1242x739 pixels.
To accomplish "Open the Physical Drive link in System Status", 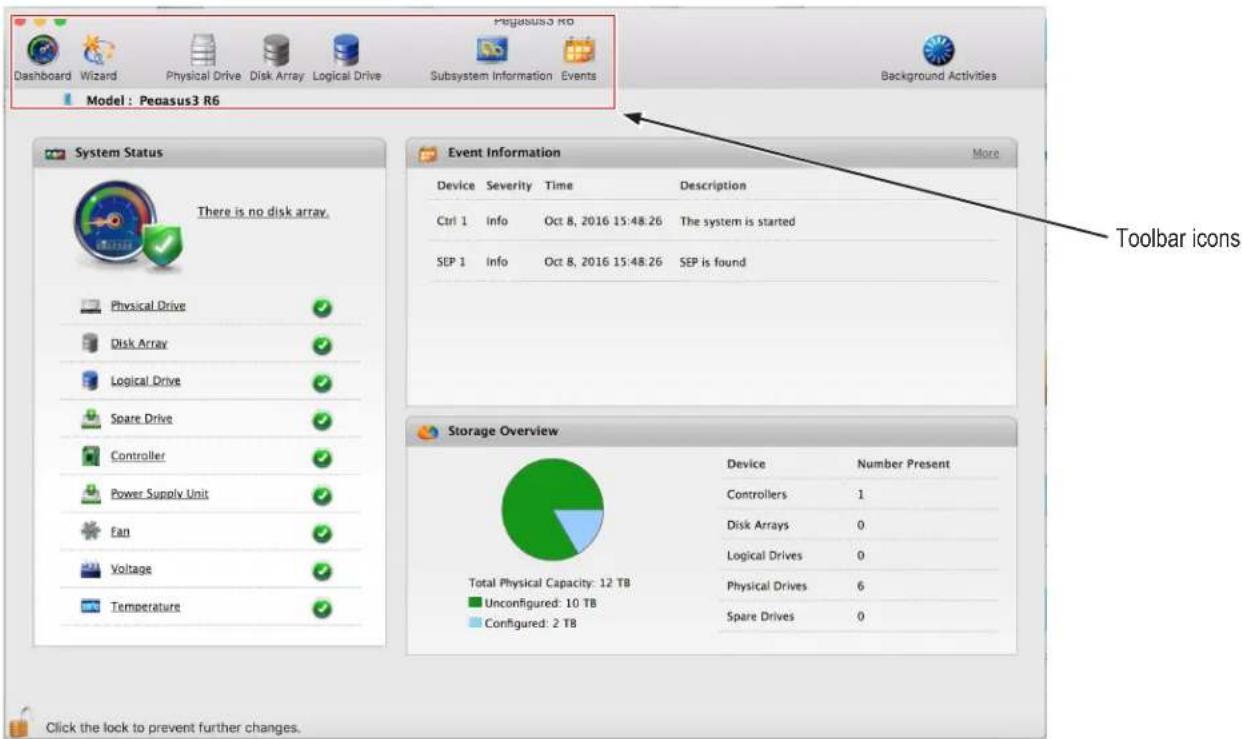I will point(148,306).
